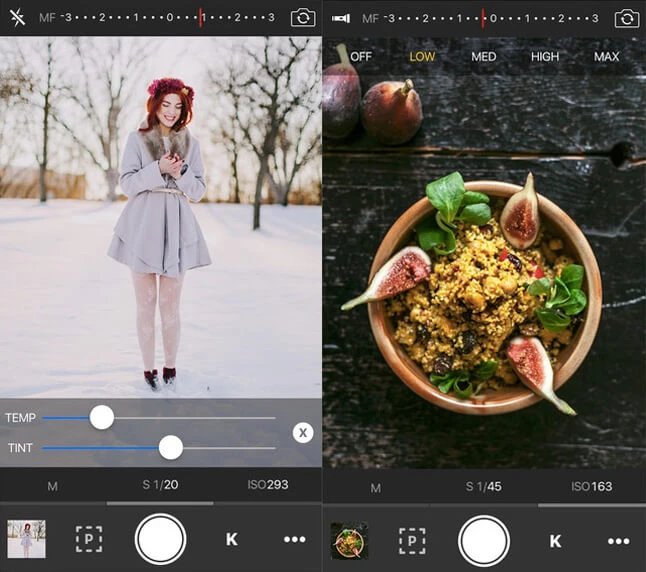This screenshot has height=572, width=646.
Task: Open the food photo thumbnail in gallery
Action: coord(349,540)
